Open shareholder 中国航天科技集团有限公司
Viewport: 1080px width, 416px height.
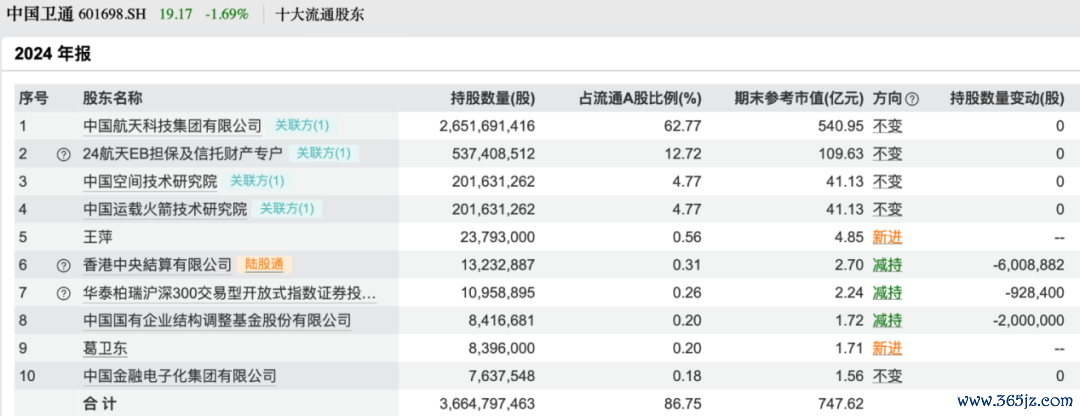pyautogui.click(x=172, y=126)
